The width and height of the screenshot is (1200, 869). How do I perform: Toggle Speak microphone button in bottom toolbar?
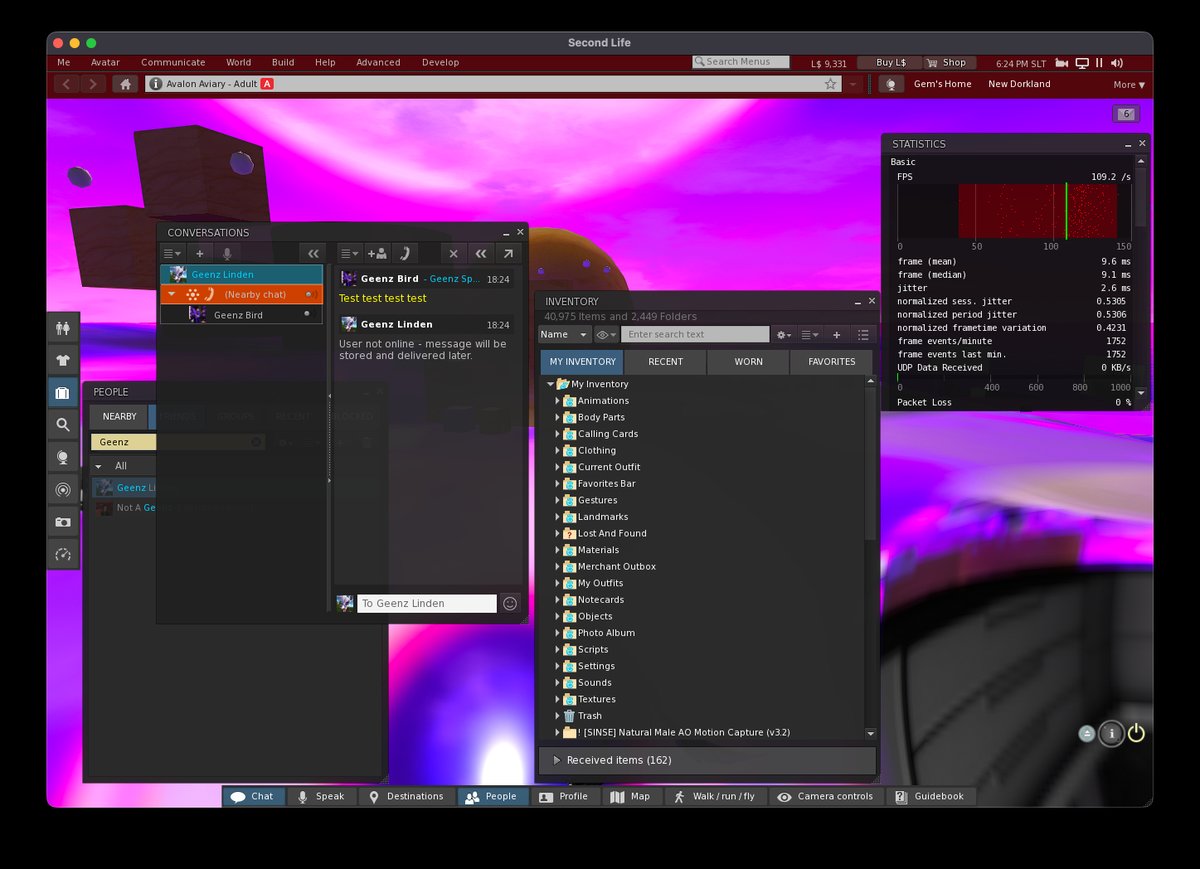pyautogui.click(x=320, y=797)
